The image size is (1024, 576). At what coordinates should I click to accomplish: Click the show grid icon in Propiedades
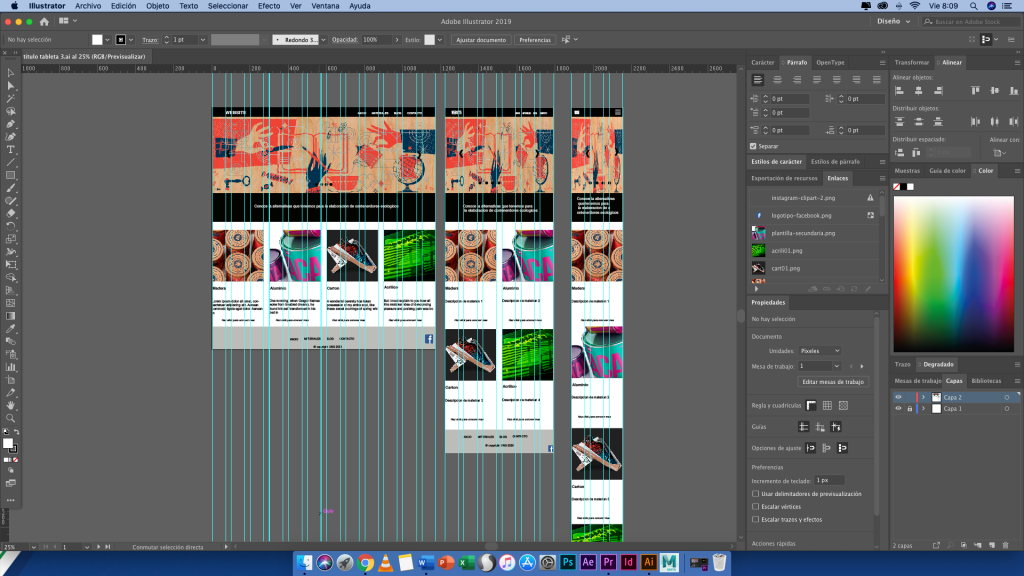coord(827,405)
